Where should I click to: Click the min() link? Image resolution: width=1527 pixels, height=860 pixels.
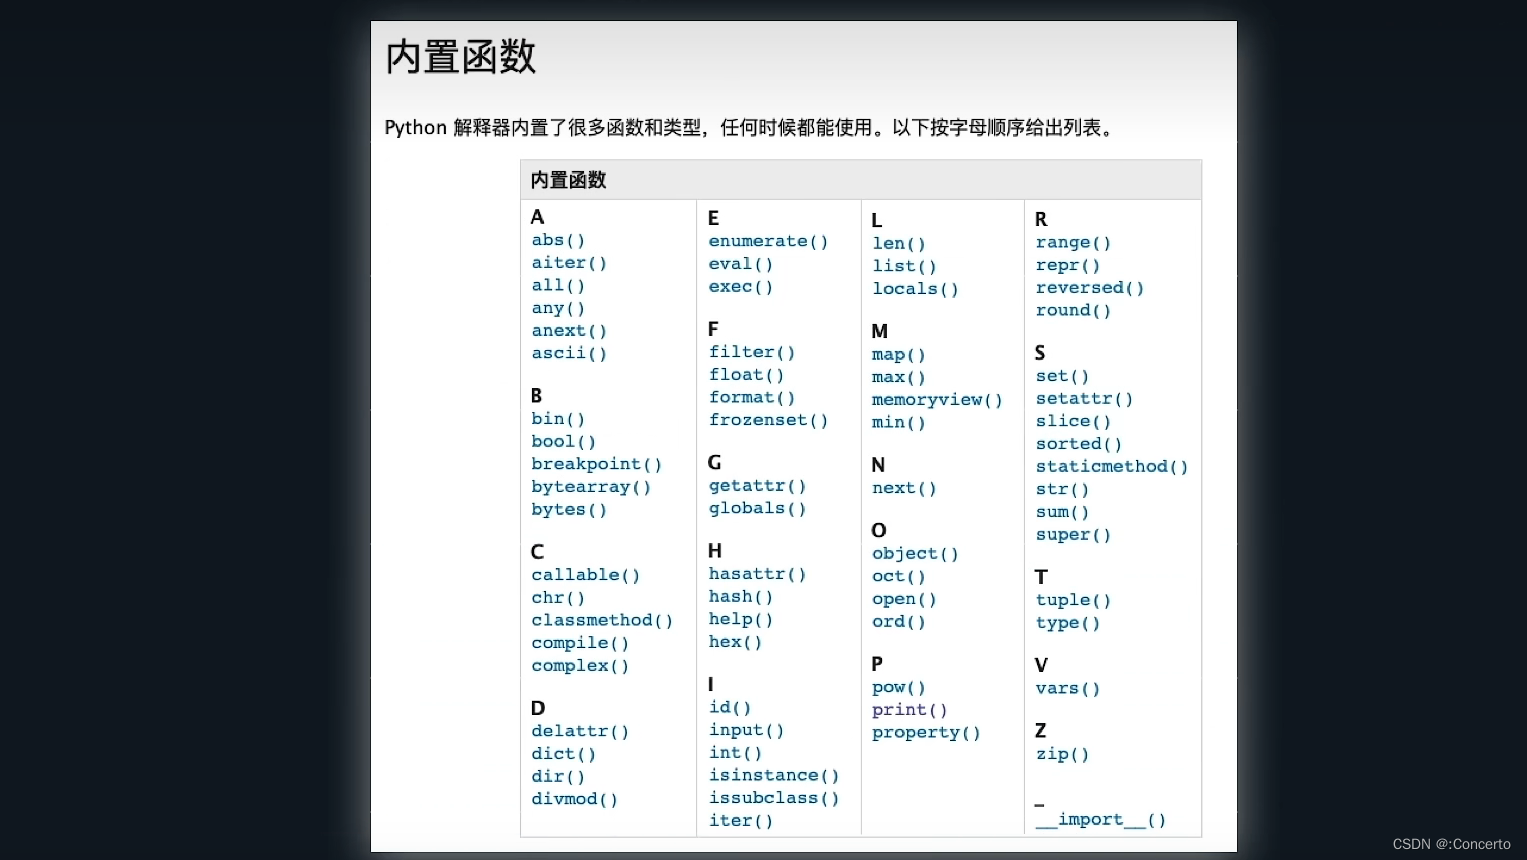pyautogui.click(x=899, y=422)
